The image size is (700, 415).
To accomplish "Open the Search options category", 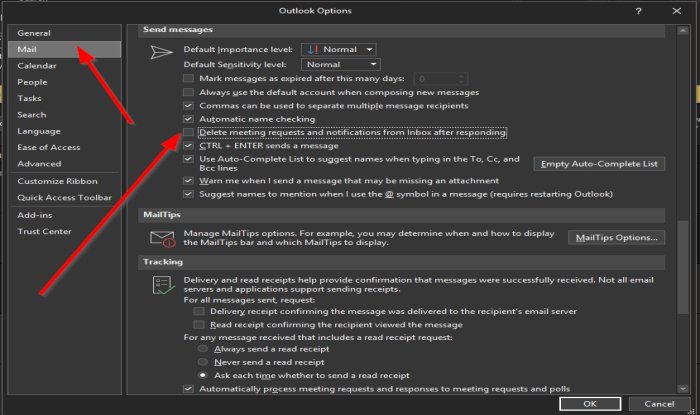I will click(65, 115).
